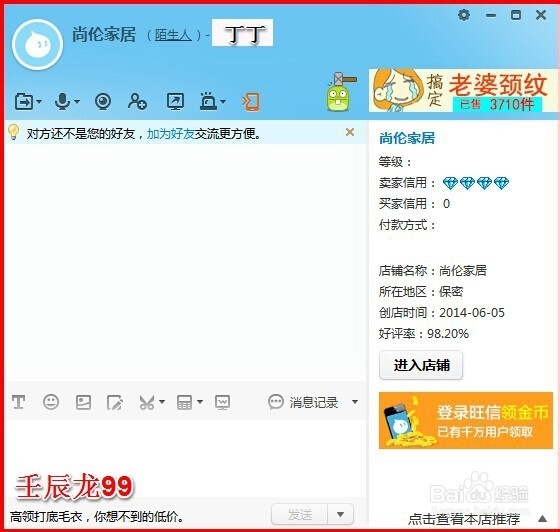Open the remote assistance screen icon
The height and width of the screenshot is (532, 560).
(175, 102)
